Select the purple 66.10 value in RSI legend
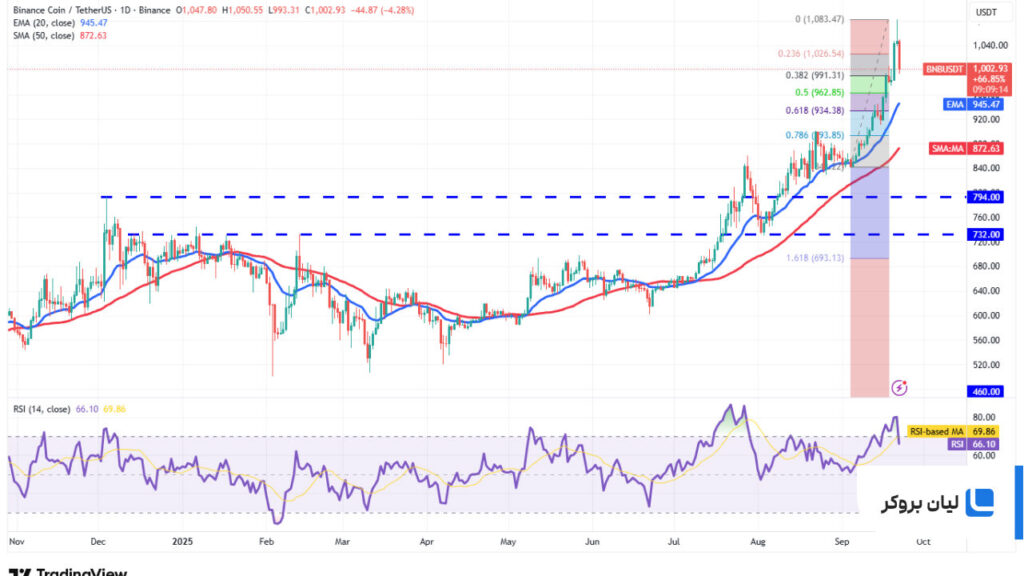Image resolution: width=1024 pixels, height=576 pixels. tap(87, 409)
